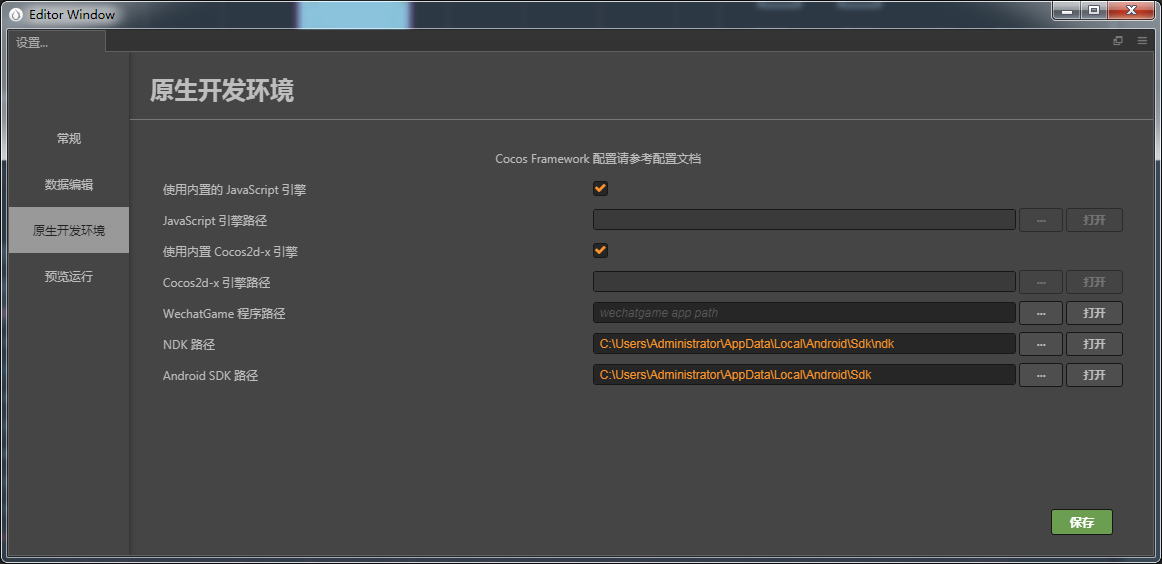1162x564 pixels.
Task: Open the panel hamburger menu icon
Action: coord(1142,42)
